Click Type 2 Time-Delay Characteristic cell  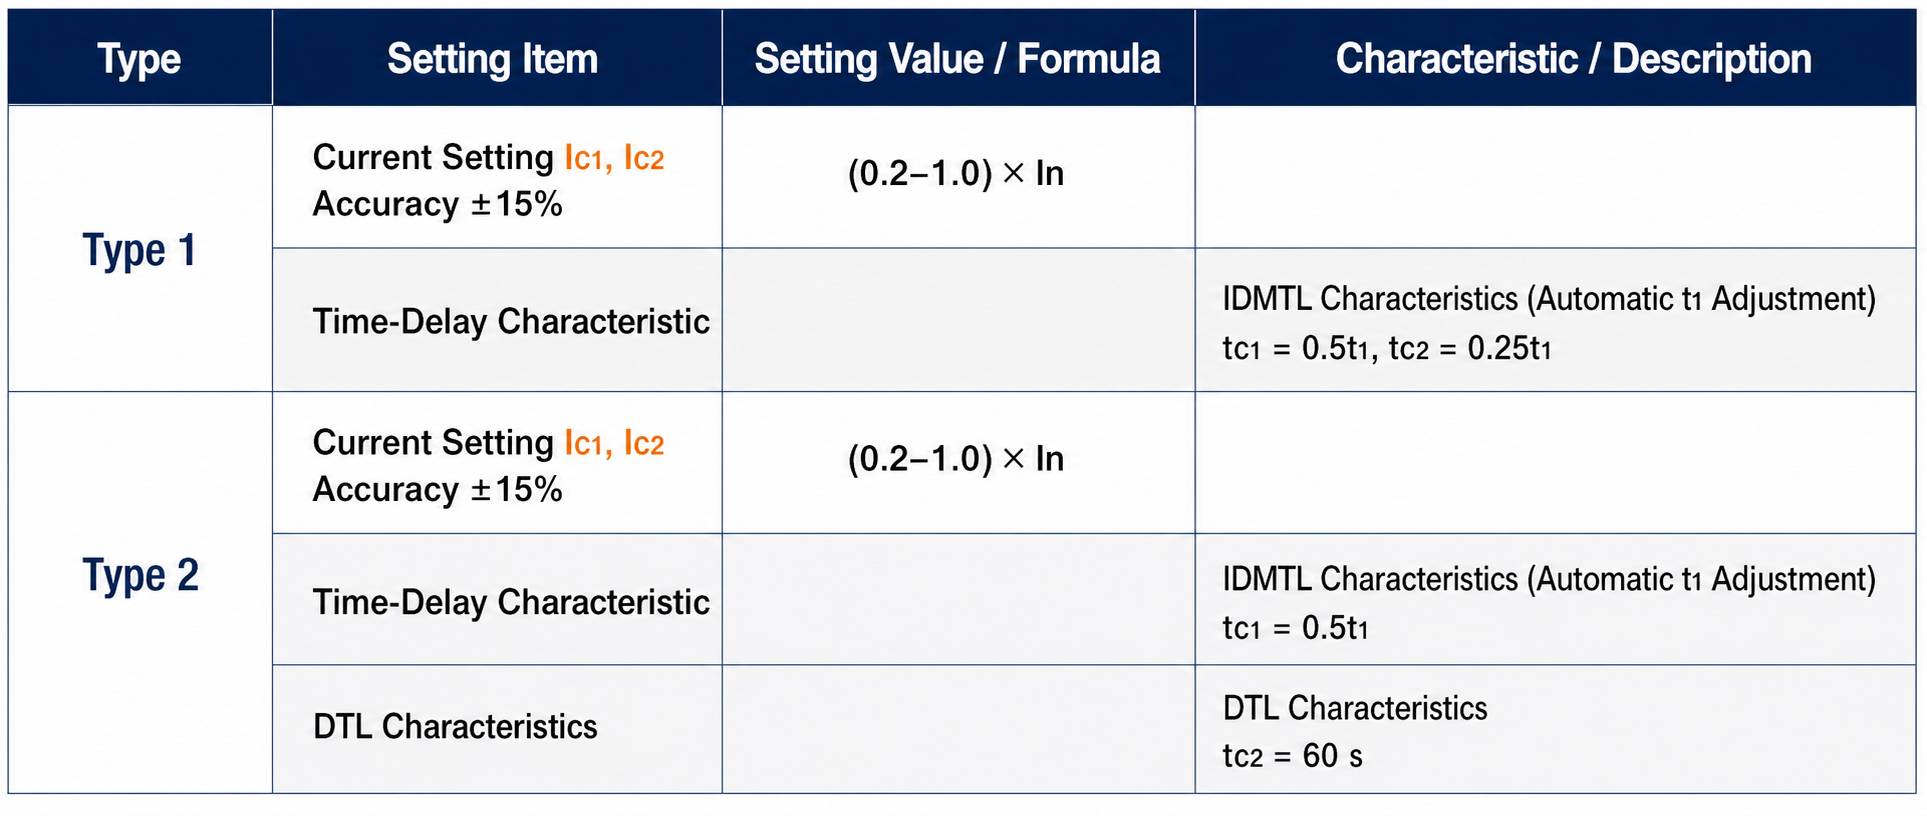click(497, 600)
